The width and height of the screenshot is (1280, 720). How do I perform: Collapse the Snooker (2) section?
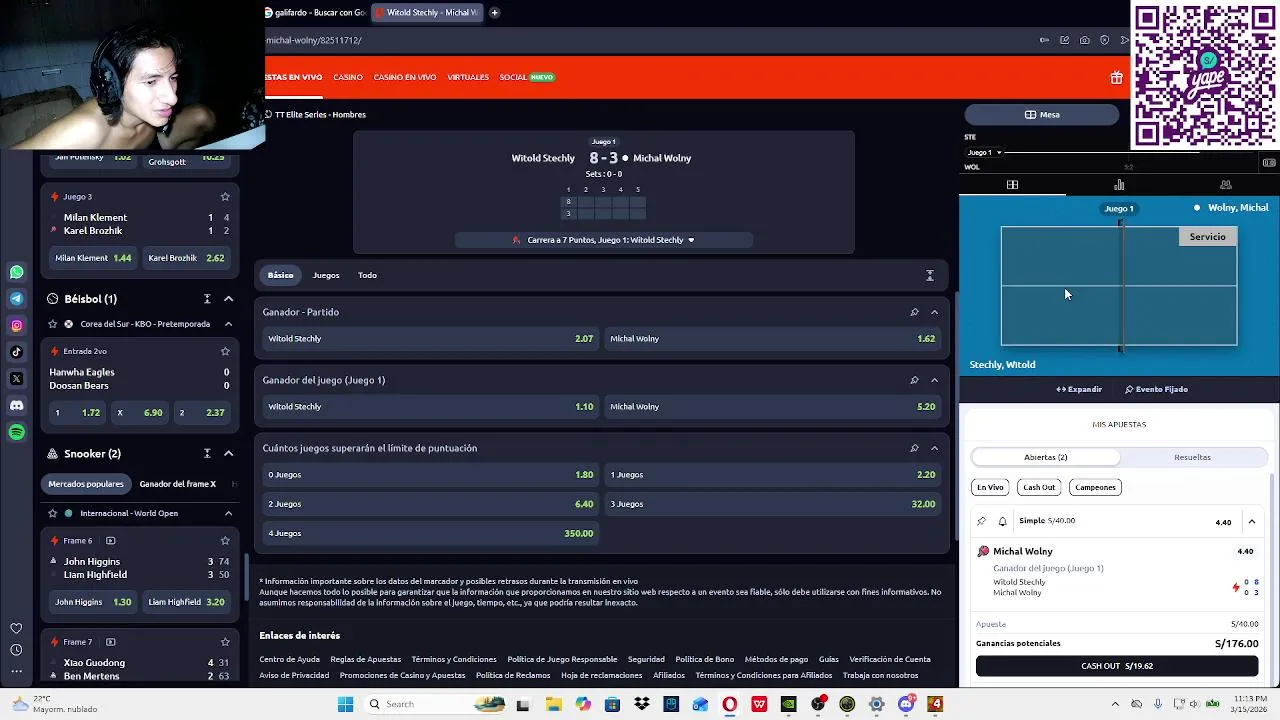tap(228, 454)
